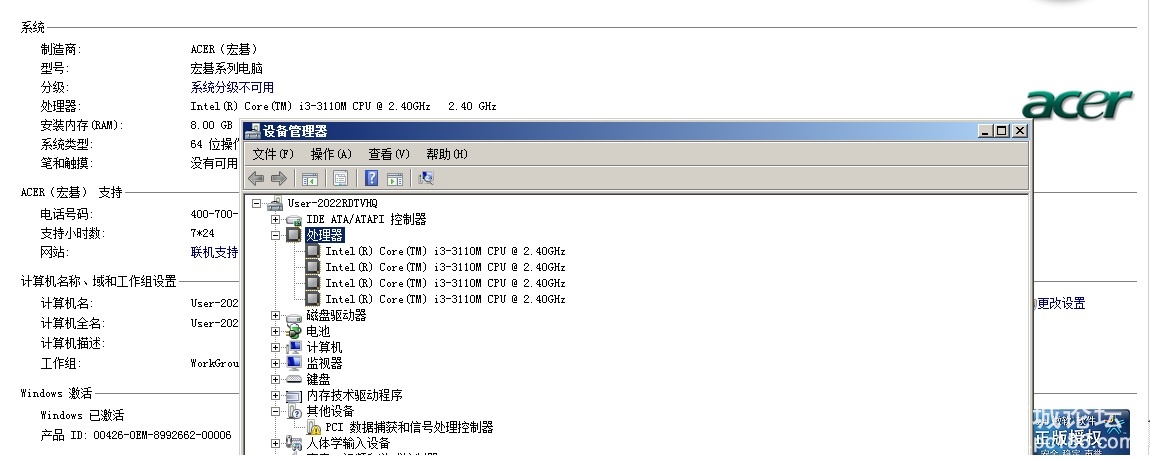Toggle the show/hide action pane toolbar icon
Image resolution: width=1150 pixels, height=460 pixels.
click(395, 178)
